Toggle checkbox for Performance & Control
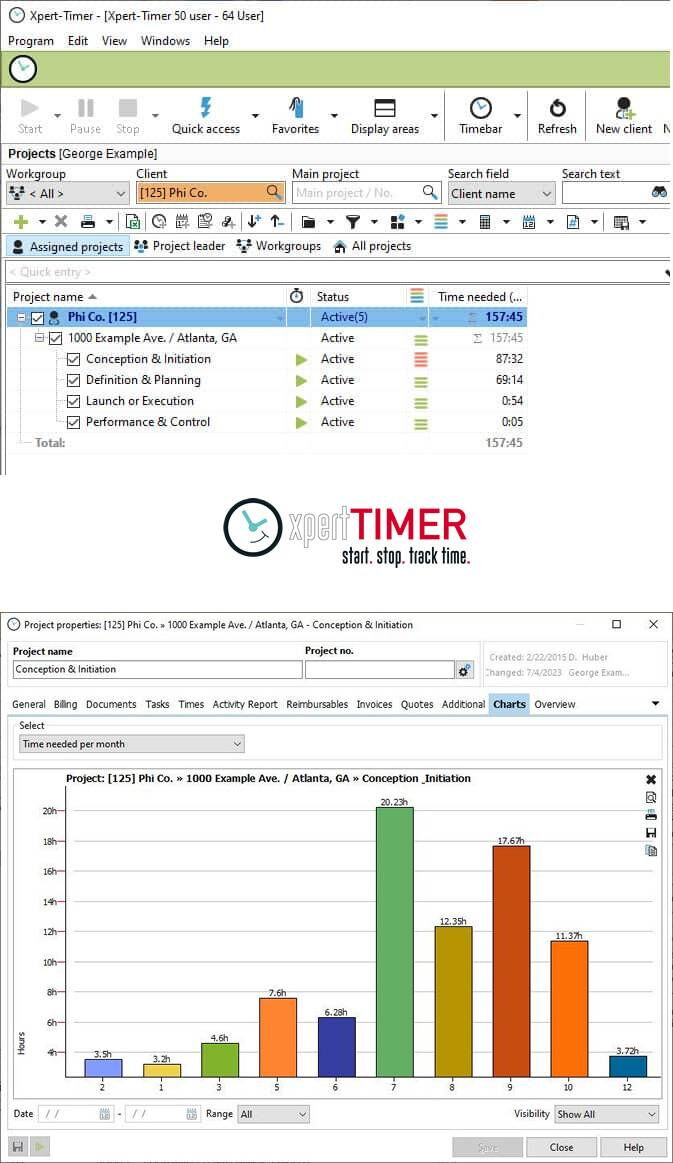 (x=73, y=422)
